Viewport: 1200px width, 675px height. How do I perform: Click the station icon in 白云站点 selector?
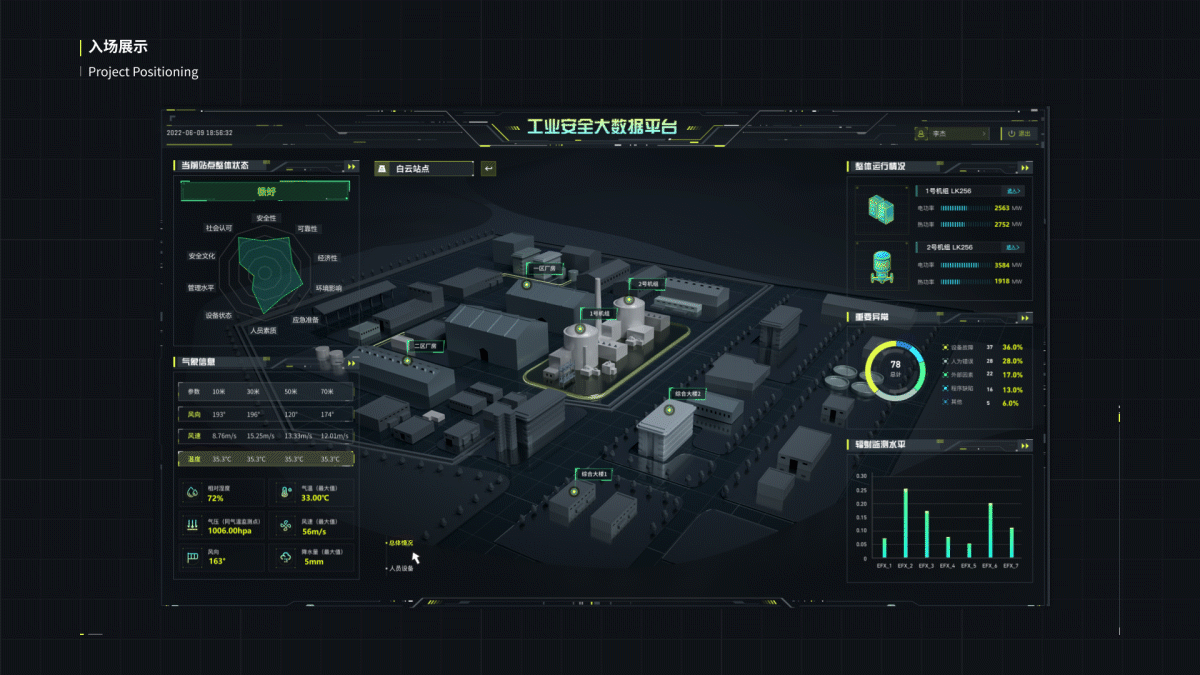click(x=383, y=169)
